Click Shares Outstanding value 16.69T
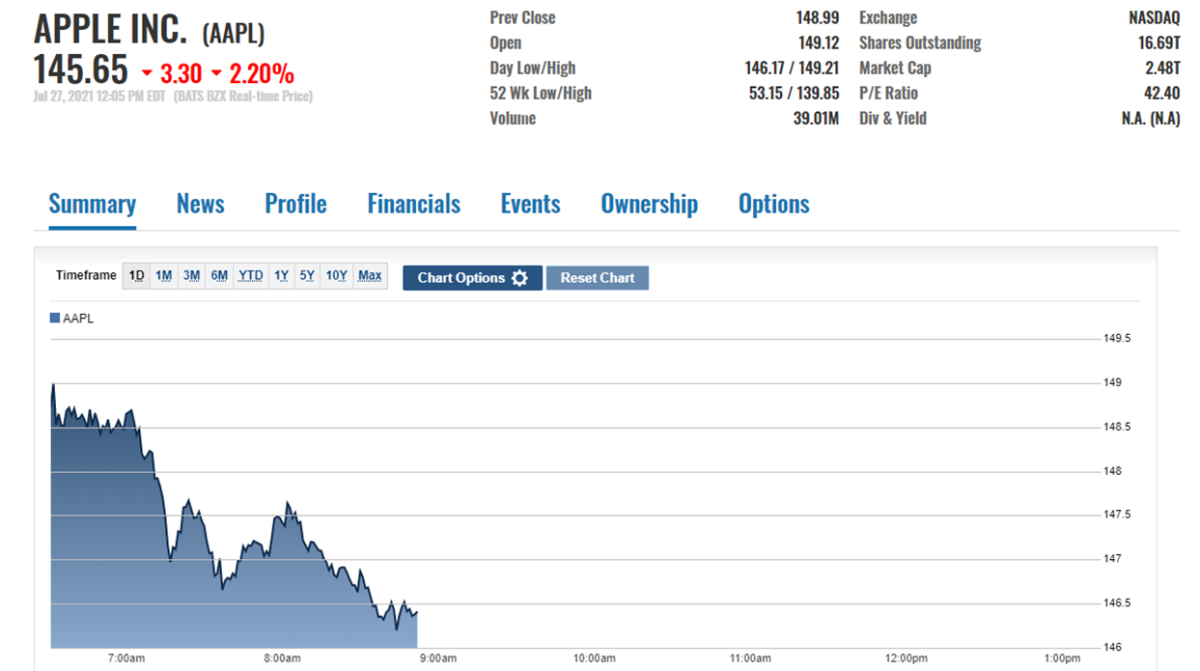 [1159, 43]
